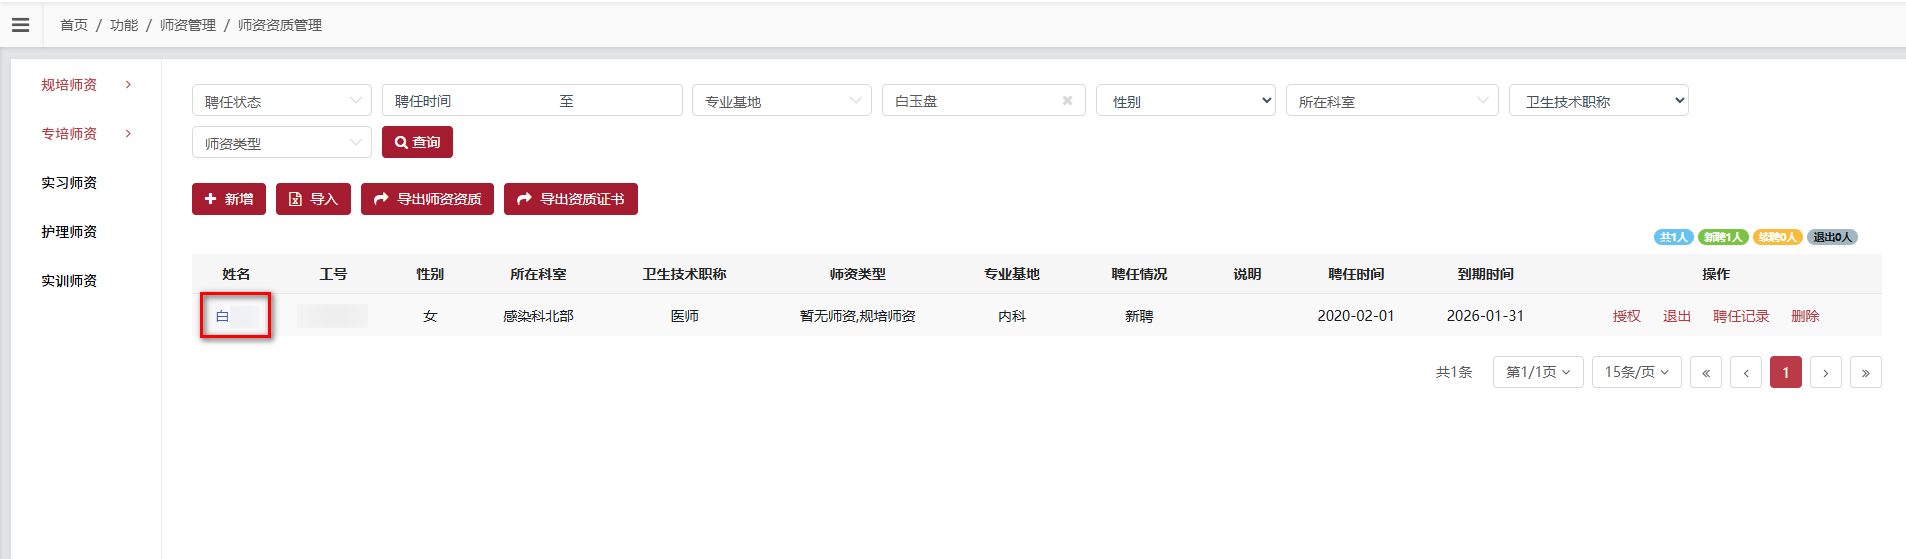Open the 卫生技术职称 select box
Screen dimensions: 1906x559
click(x=1599, y=101)
